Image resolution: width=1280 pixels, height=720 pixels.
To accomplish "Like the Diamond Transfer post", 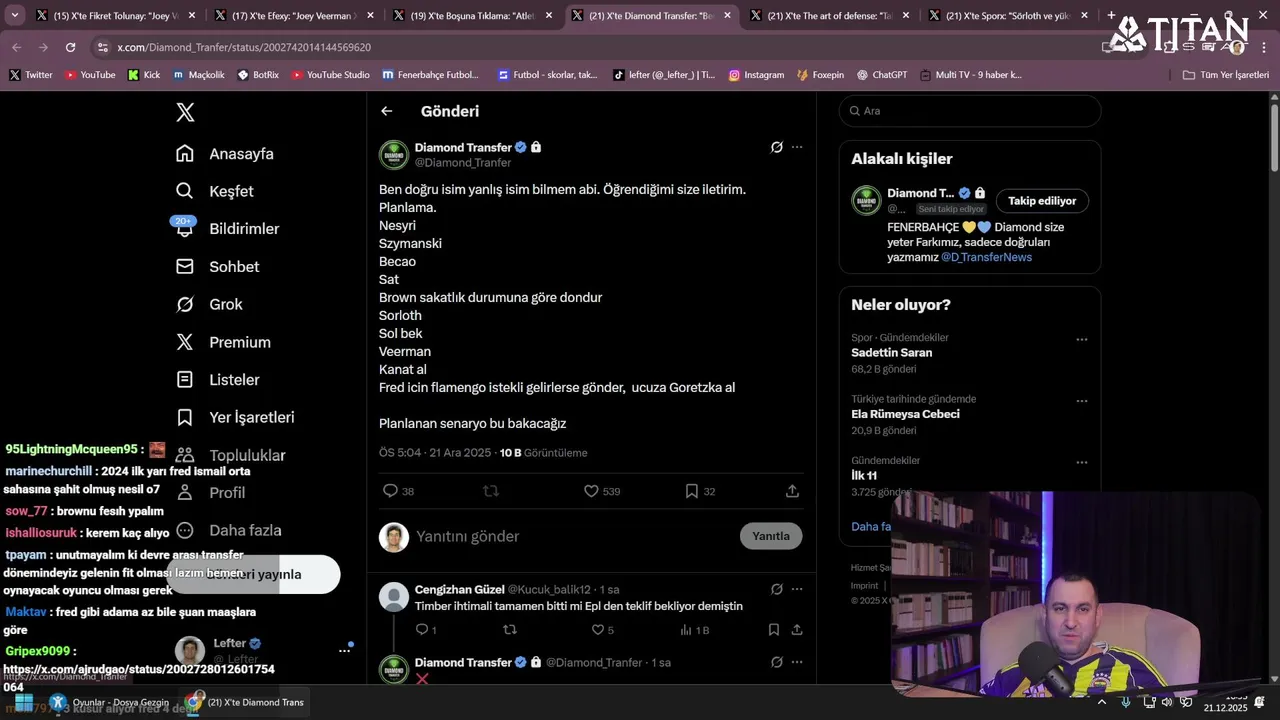I will pyautogui.click(x=591, y=491).
